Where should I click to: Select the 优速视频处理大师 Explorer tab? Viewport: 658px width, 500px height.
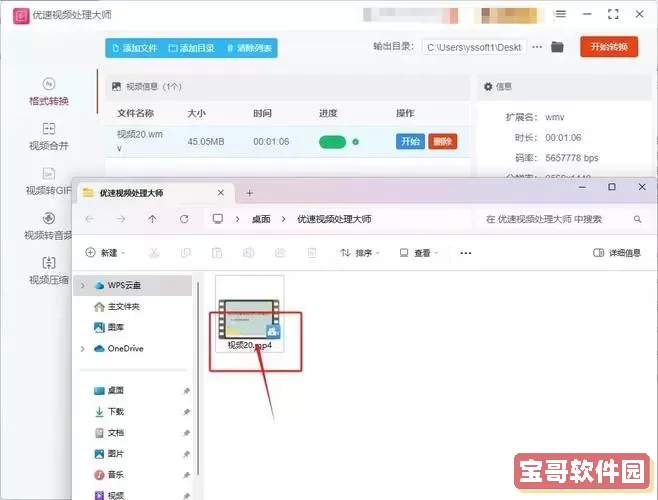pos(154,193)
